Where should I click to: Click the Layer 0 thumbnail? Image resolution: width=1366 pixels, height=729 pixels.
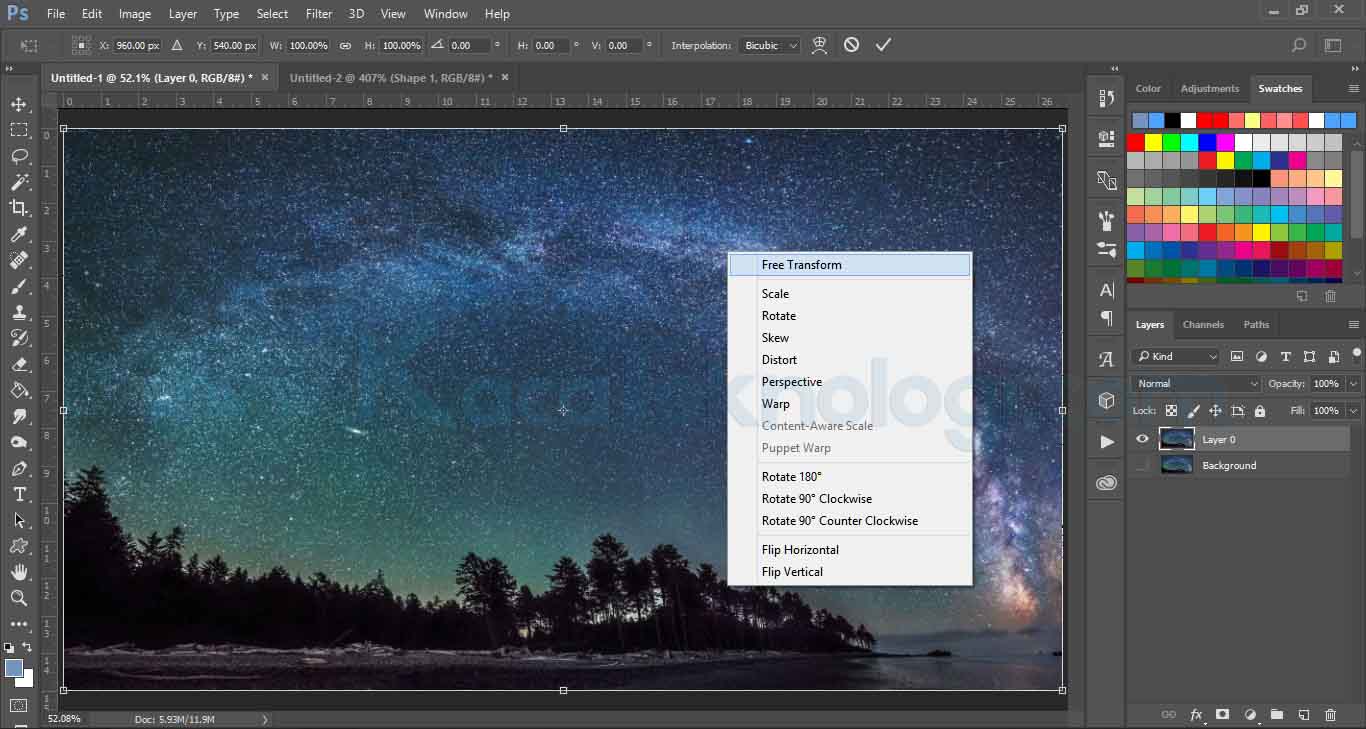click(x=1176, y=439)
